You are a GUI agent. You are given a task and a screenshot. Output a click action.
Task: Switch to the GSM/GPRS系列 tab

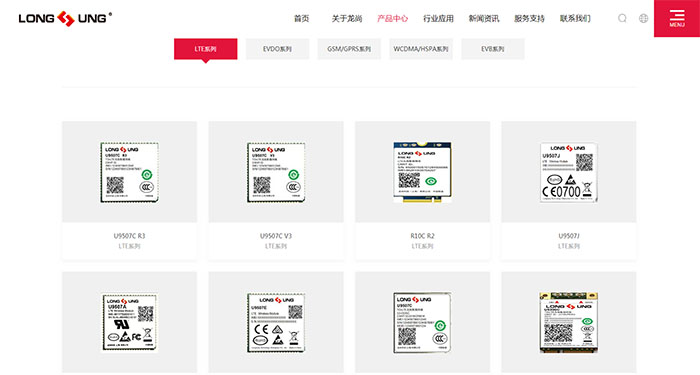click(349, 49)
